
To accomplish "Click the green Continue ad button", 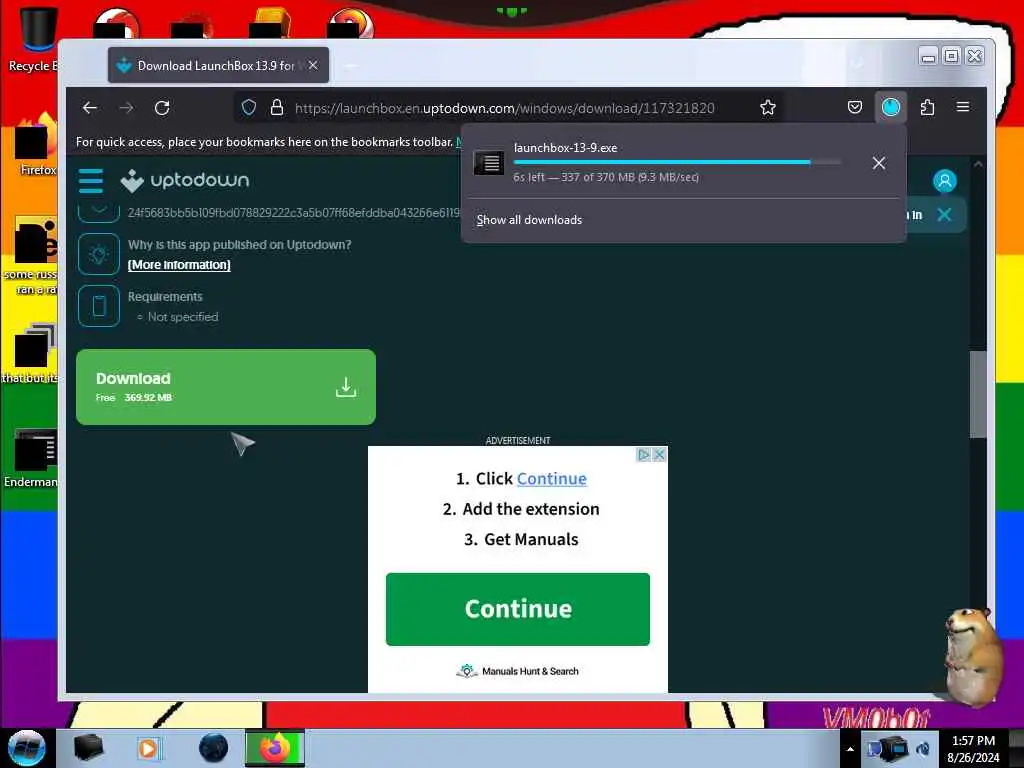I will coord(518,609).
